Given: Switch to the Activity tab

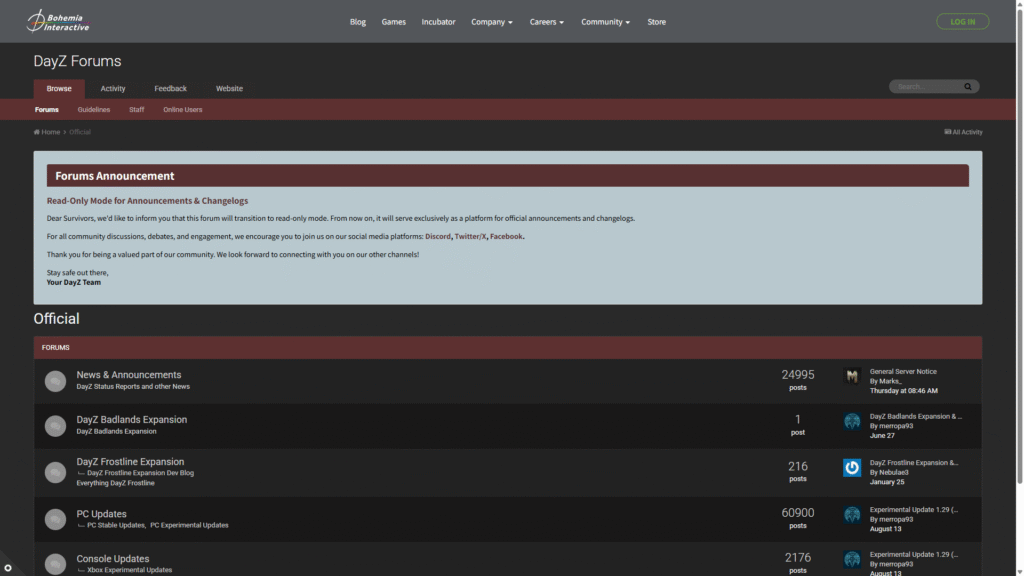Looking at the screenshot, I should (x=113, y=89).
